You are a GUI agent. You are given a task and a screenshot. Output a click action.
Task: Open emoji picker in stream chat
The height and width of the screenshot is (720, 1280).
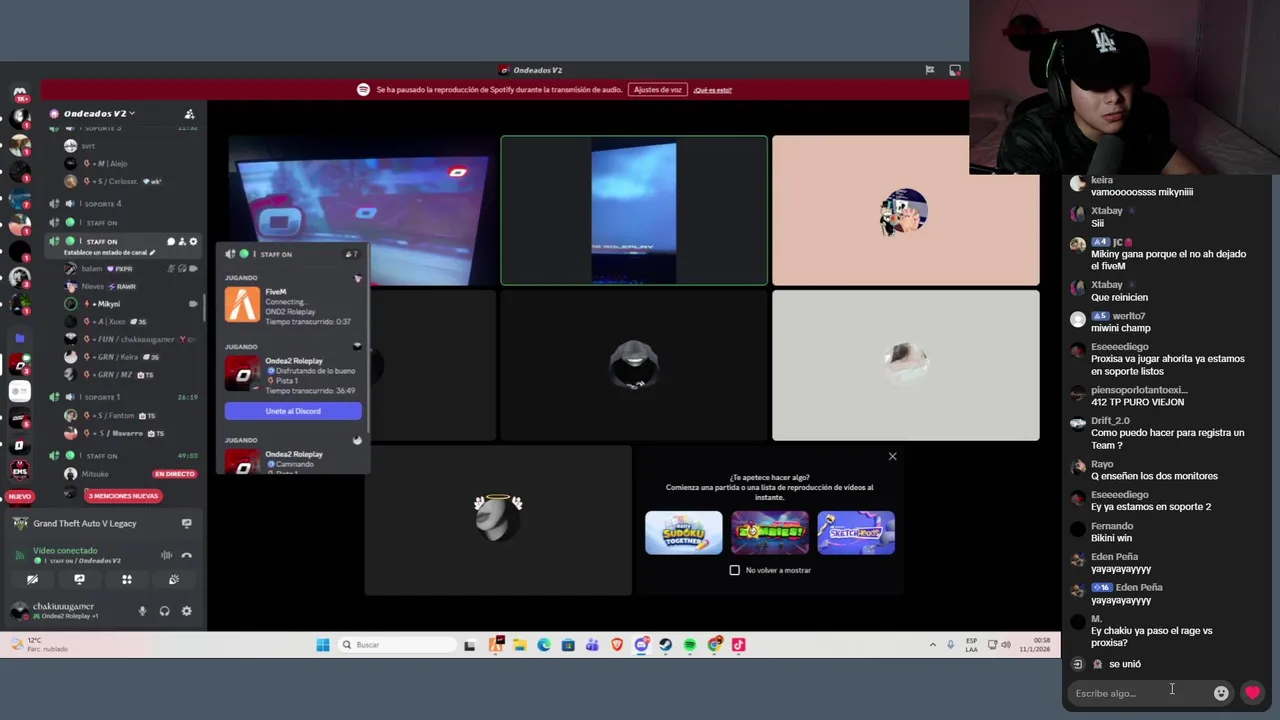pyautogui.click(x=1221, y=693)
